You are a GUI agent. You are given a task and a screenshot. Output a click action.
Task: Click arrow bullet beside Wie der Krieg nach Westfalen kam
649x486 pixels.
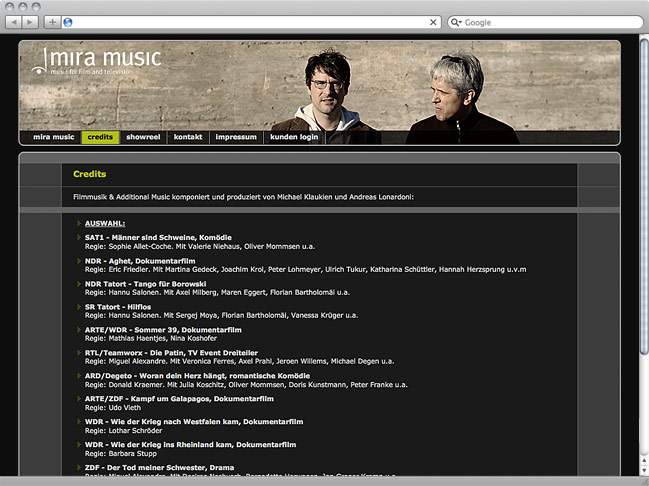coord(78,421)
